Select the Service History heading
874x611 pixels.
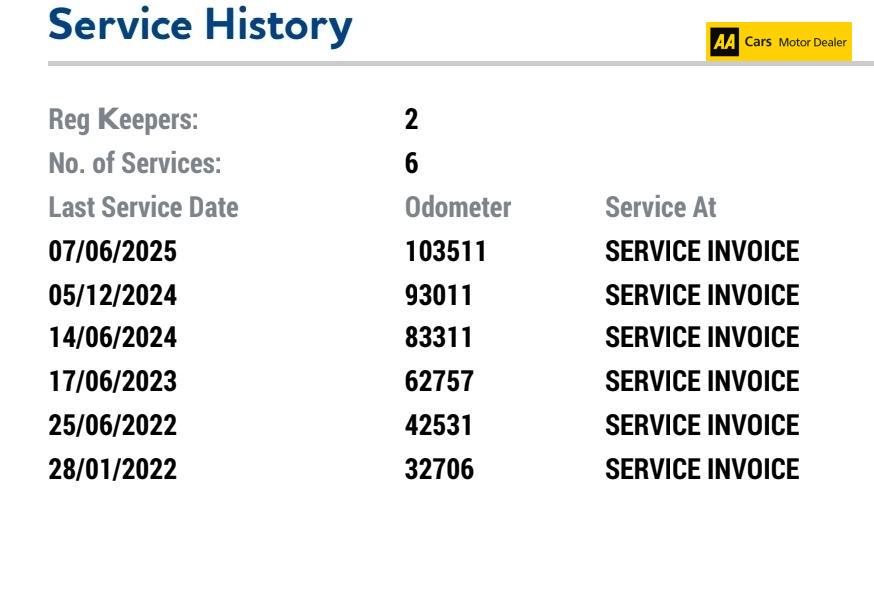[200, 26]
